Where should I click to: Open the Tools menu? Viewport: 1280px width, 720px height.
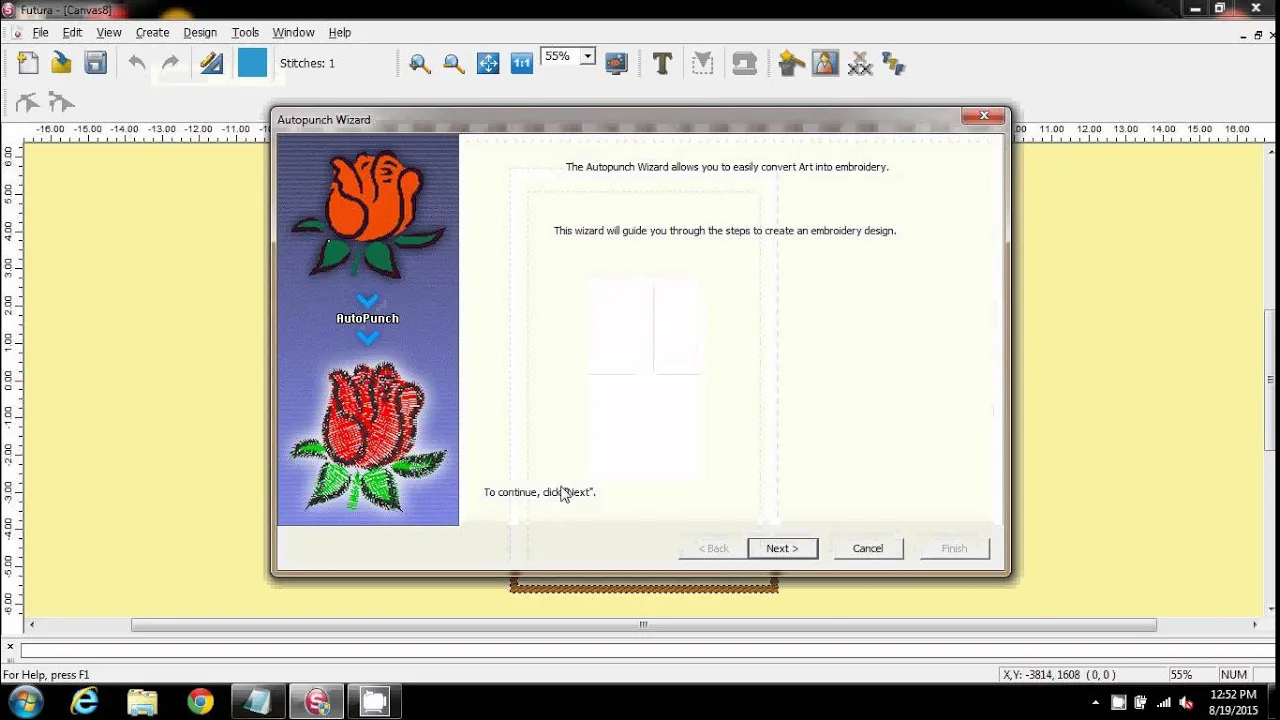click(x=245, y=33)
